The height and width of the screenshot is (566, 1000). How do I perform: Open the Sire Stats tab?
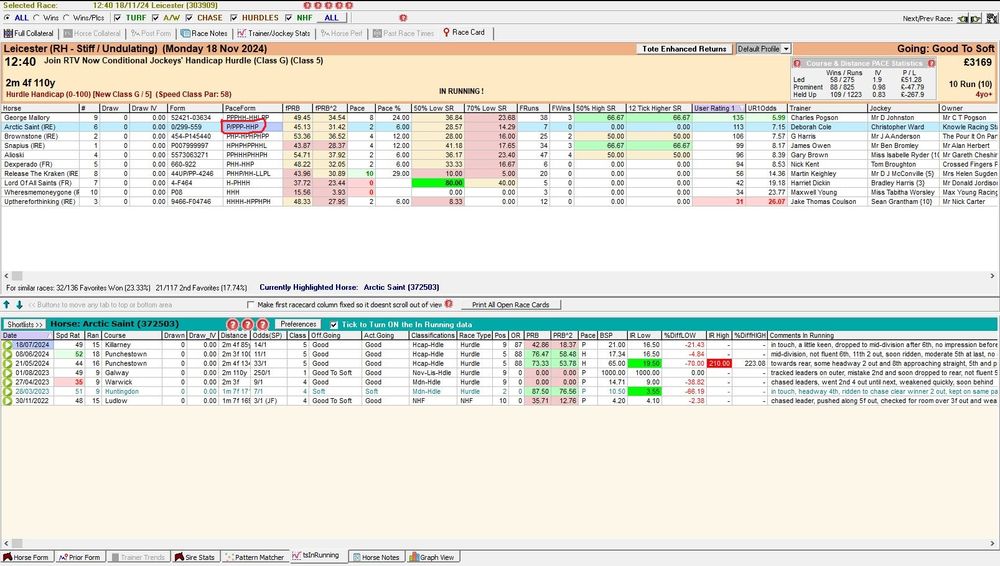tap(195, 557)
